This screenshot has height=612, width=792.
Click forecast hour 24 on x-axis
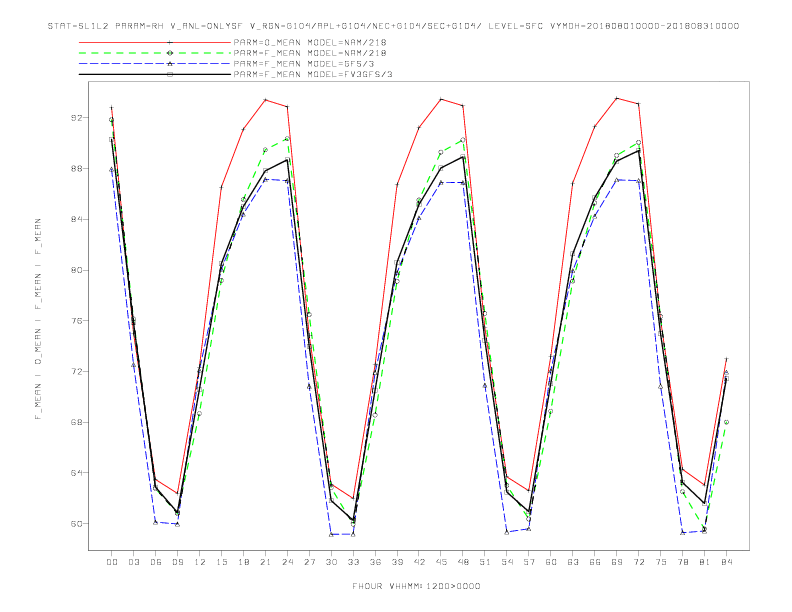287,562
